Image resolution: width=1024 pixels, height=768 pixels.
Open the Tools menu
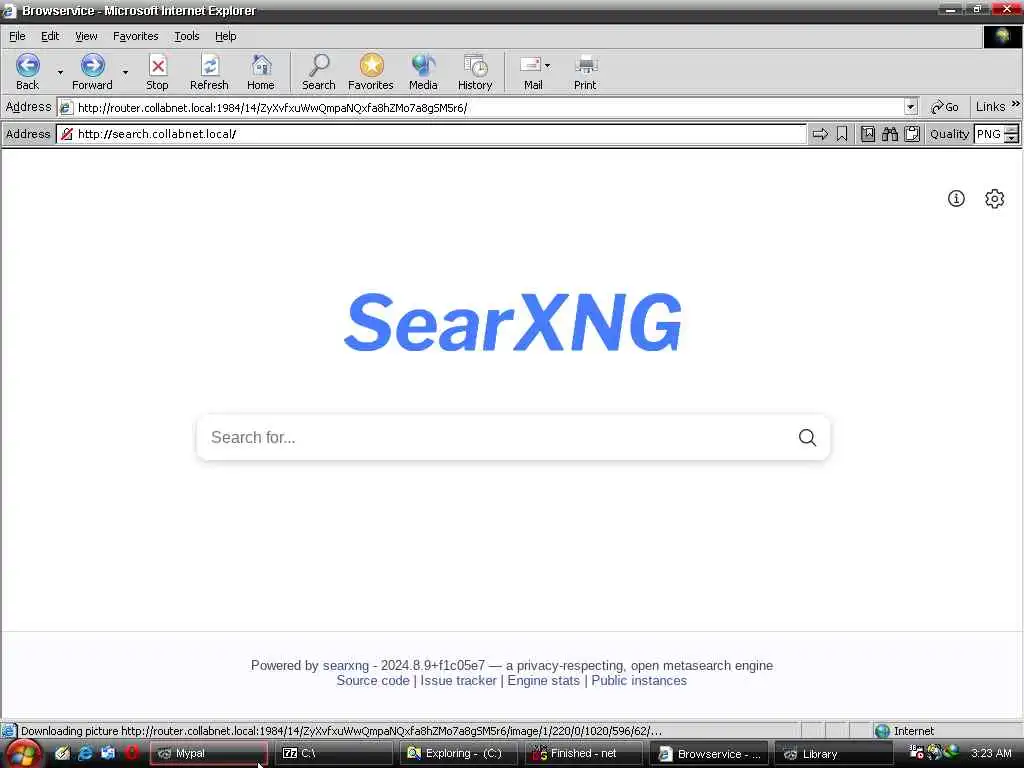click(186, 36)
